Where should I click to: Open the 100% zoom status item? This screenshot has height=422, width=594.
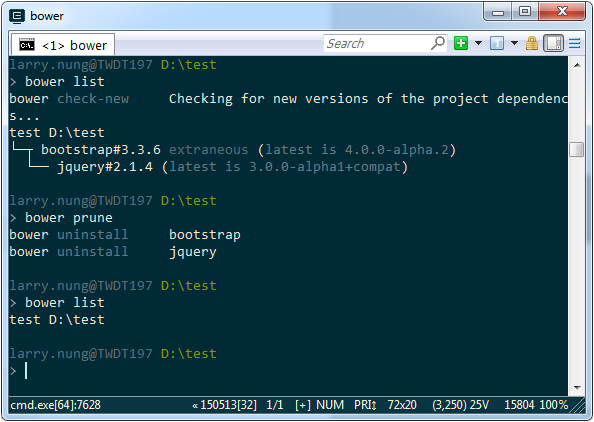[x=553, y=405]
